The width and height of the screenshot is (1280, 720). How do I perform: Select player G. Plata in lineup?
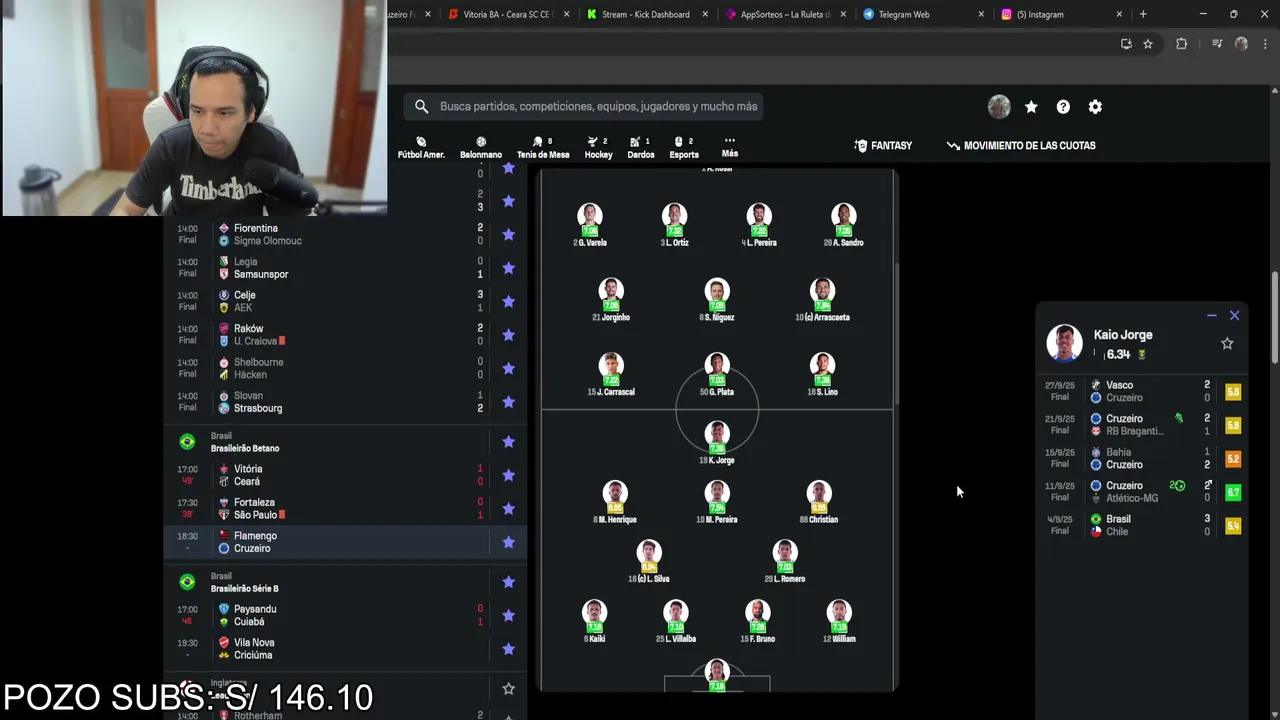tap(716, 375)
